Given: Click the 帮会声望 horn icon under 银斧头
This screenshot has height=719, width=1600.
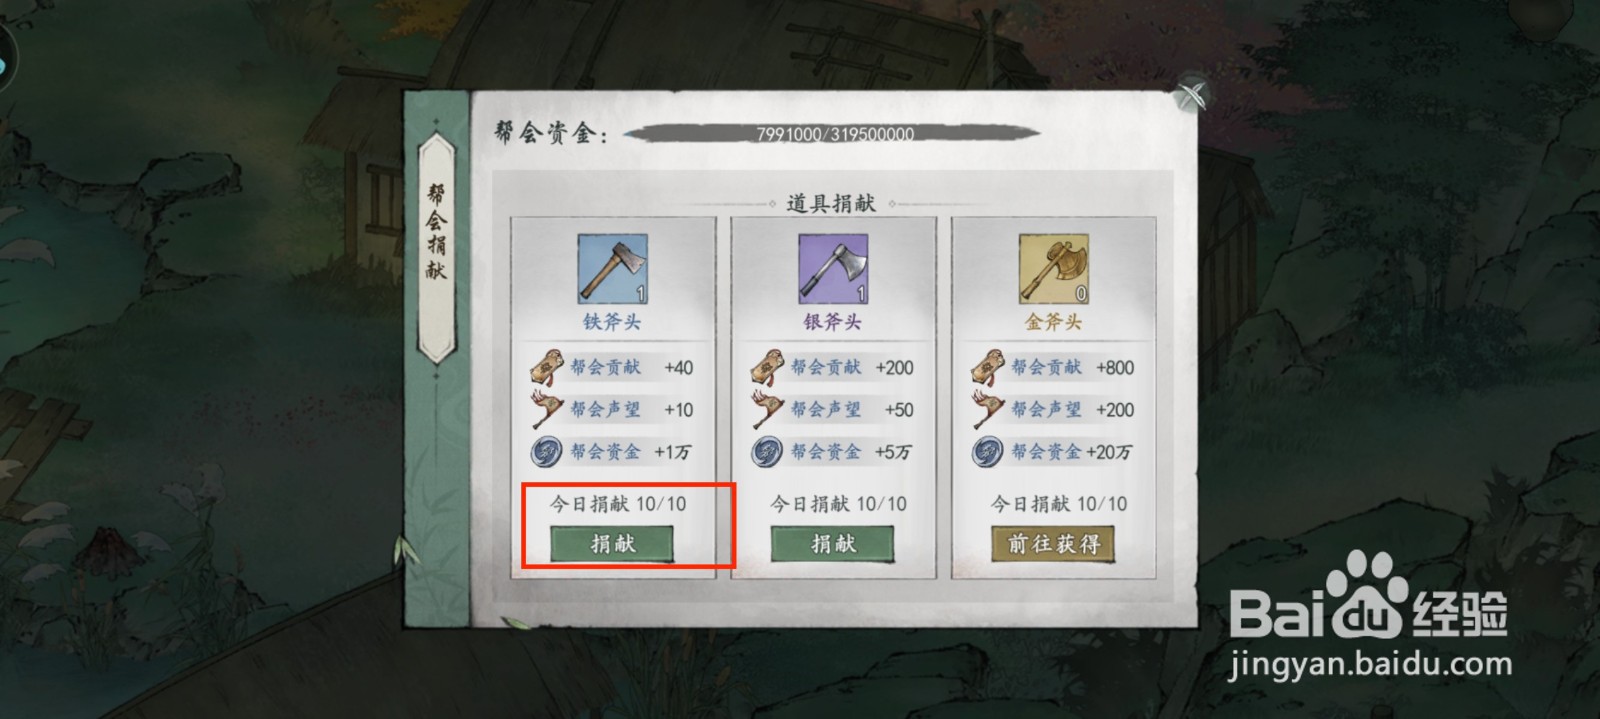Looking at the screenshot, I should tap(767, 409).
